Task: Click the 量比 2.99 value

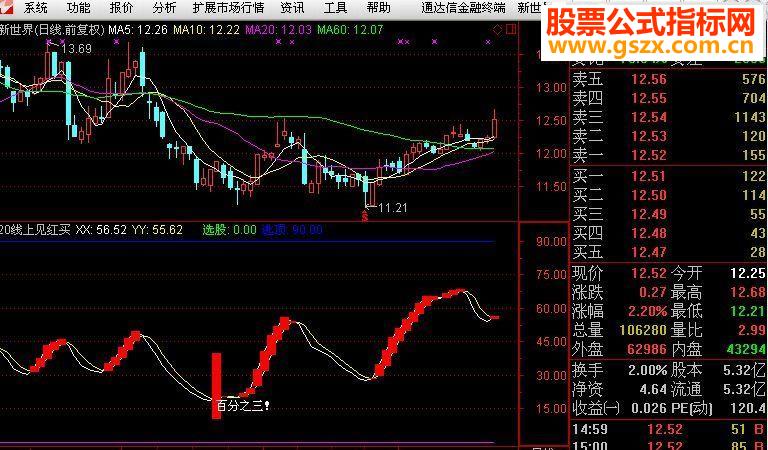Action: pos(751,330)
